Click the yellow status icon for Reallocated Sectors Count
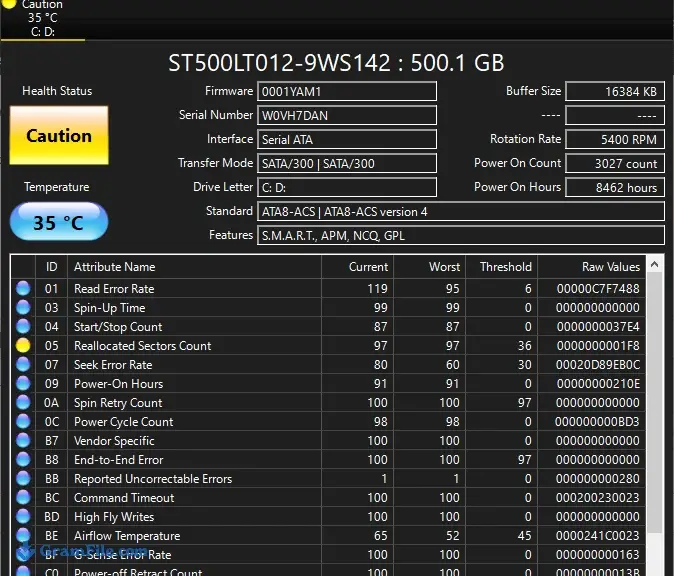 point(23,345)
